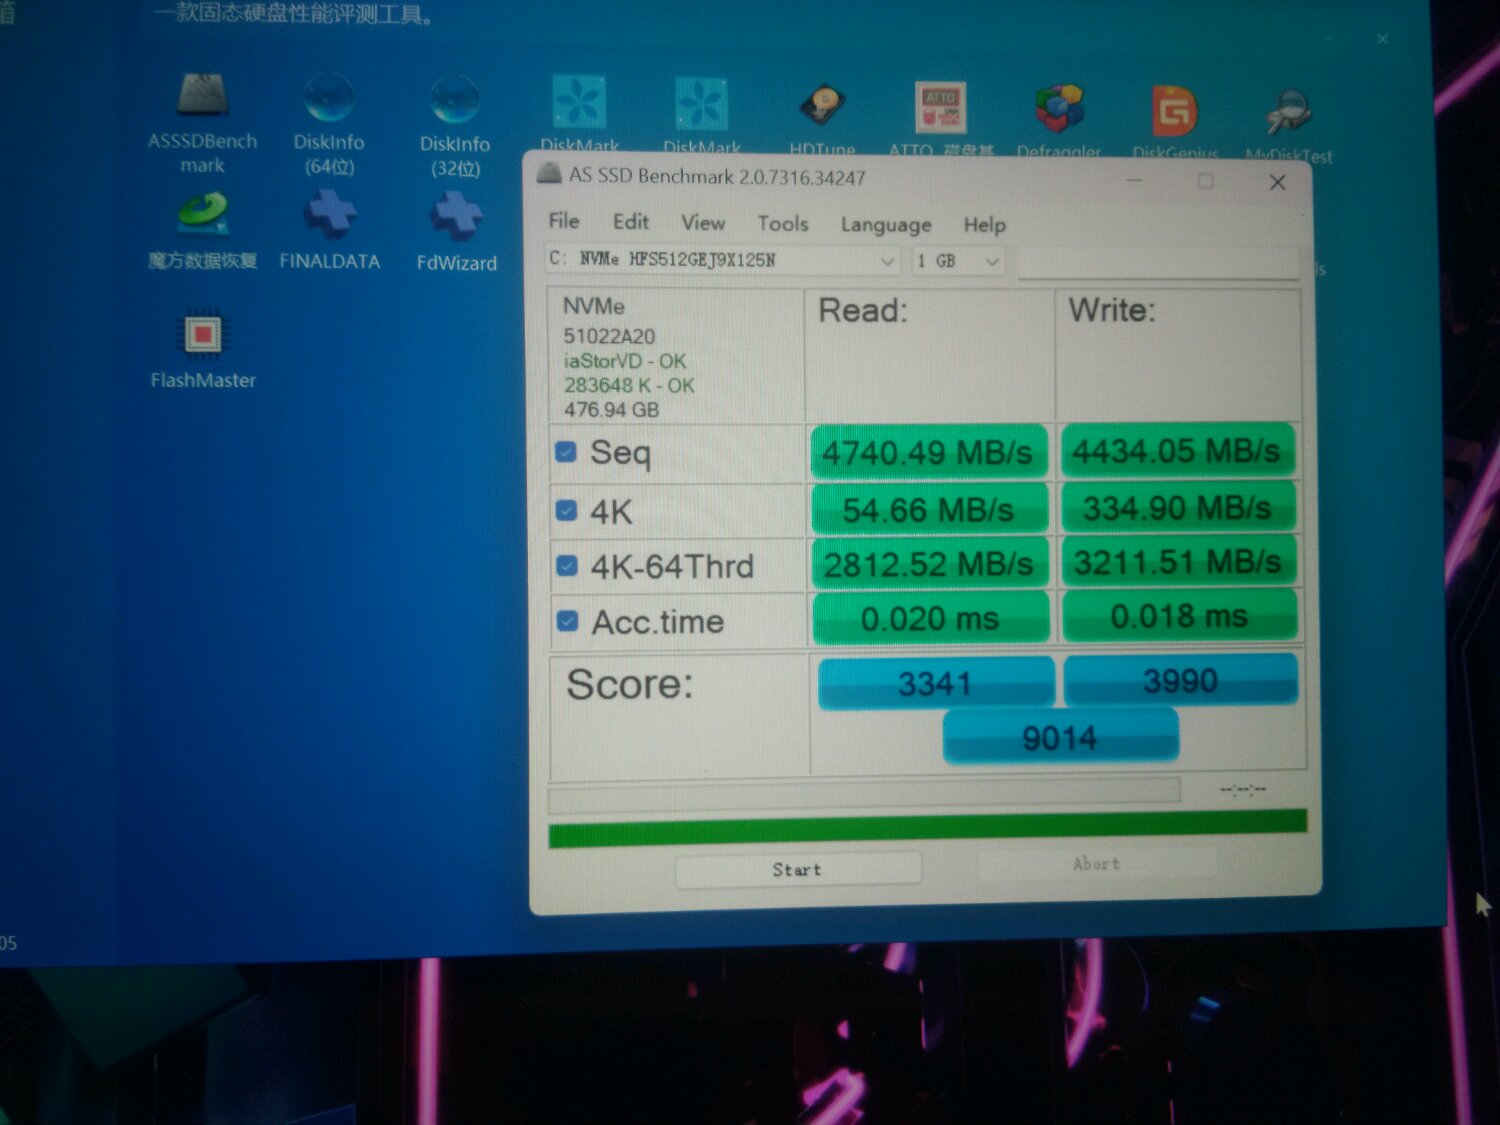
Task: Toggle the 4K-64Thrd test checkbox
Action: click(x=567, y=566)
